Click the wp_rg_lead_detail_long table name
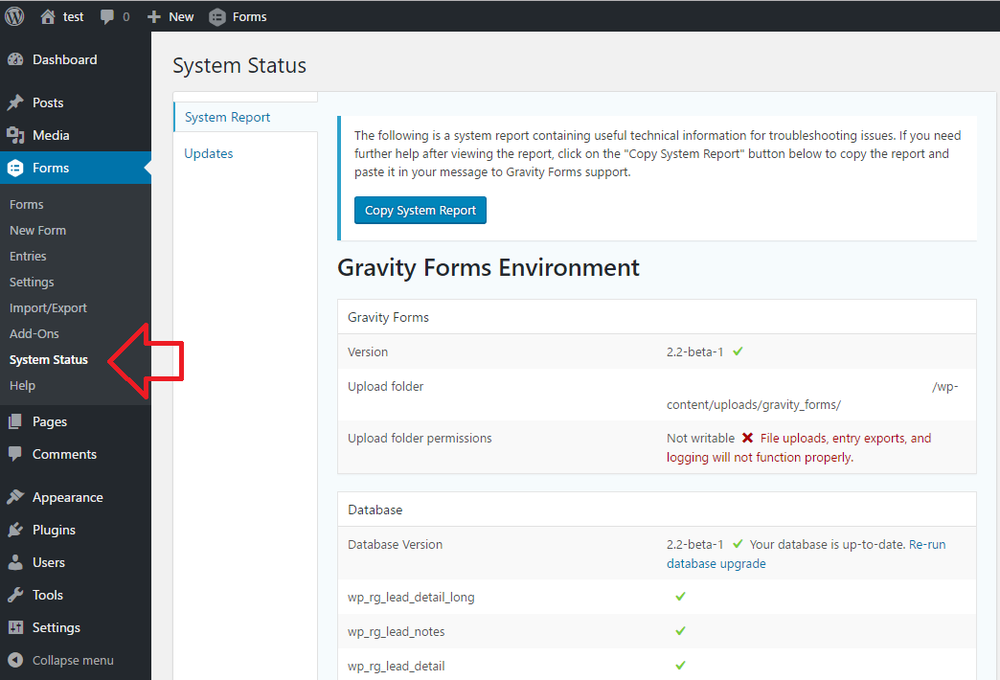 [411, 598]
